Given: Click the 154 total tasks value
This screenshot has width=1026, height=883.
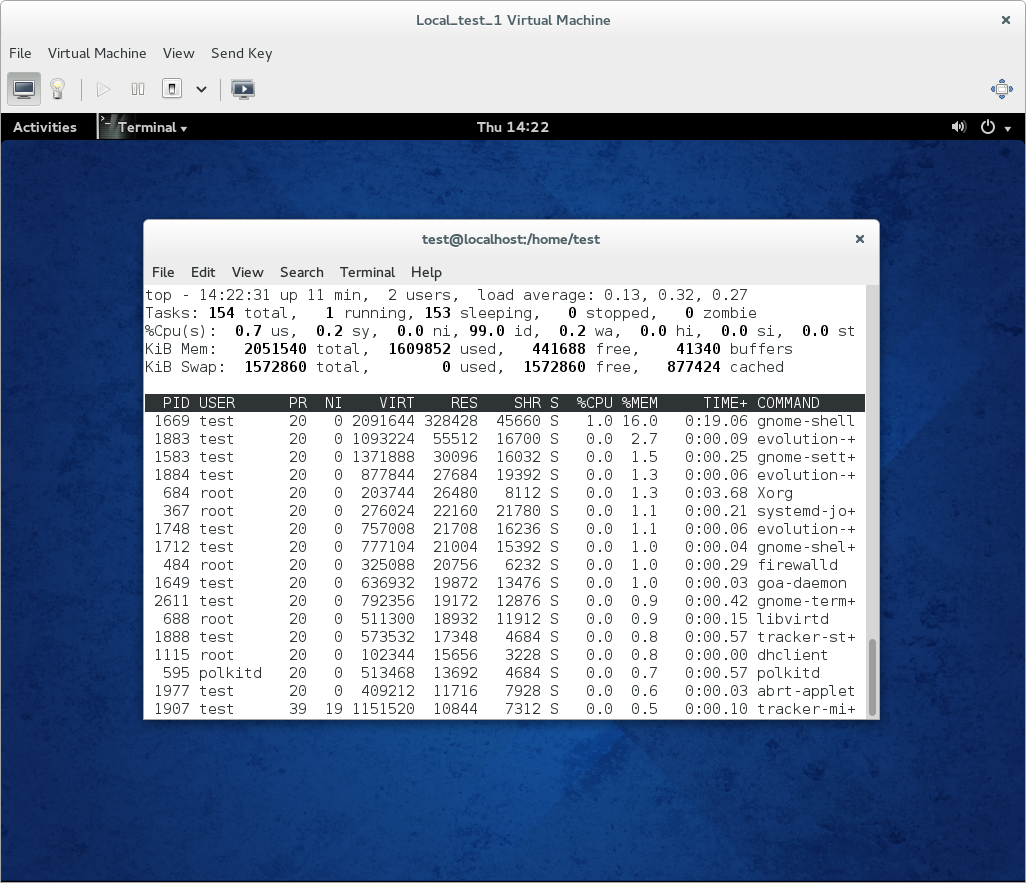Looking at the screenshot, I should pos(221,313).
